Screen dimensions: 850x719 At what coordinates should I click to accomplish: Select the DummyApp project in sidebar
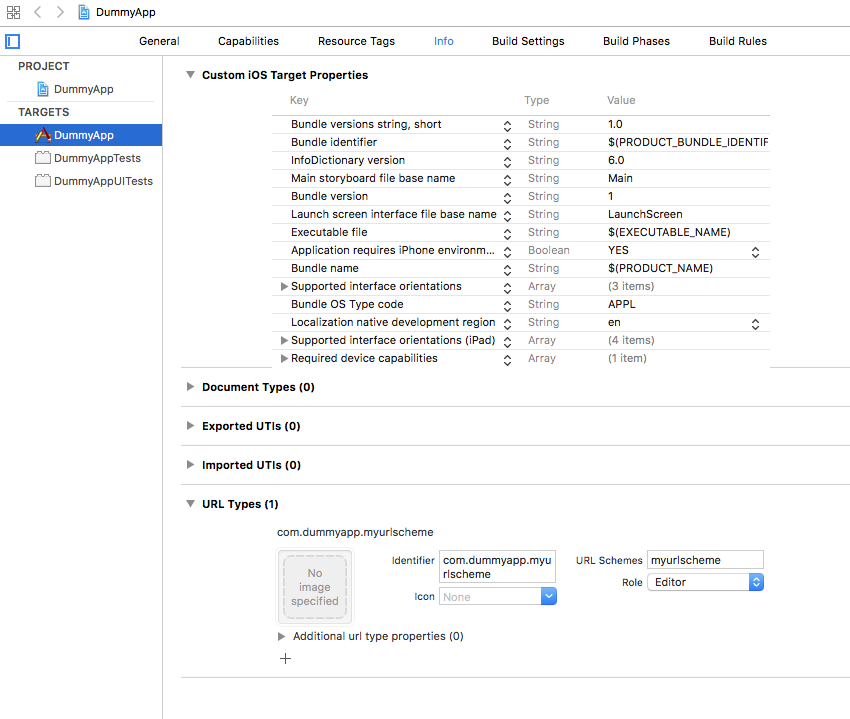tap(83, 89)
